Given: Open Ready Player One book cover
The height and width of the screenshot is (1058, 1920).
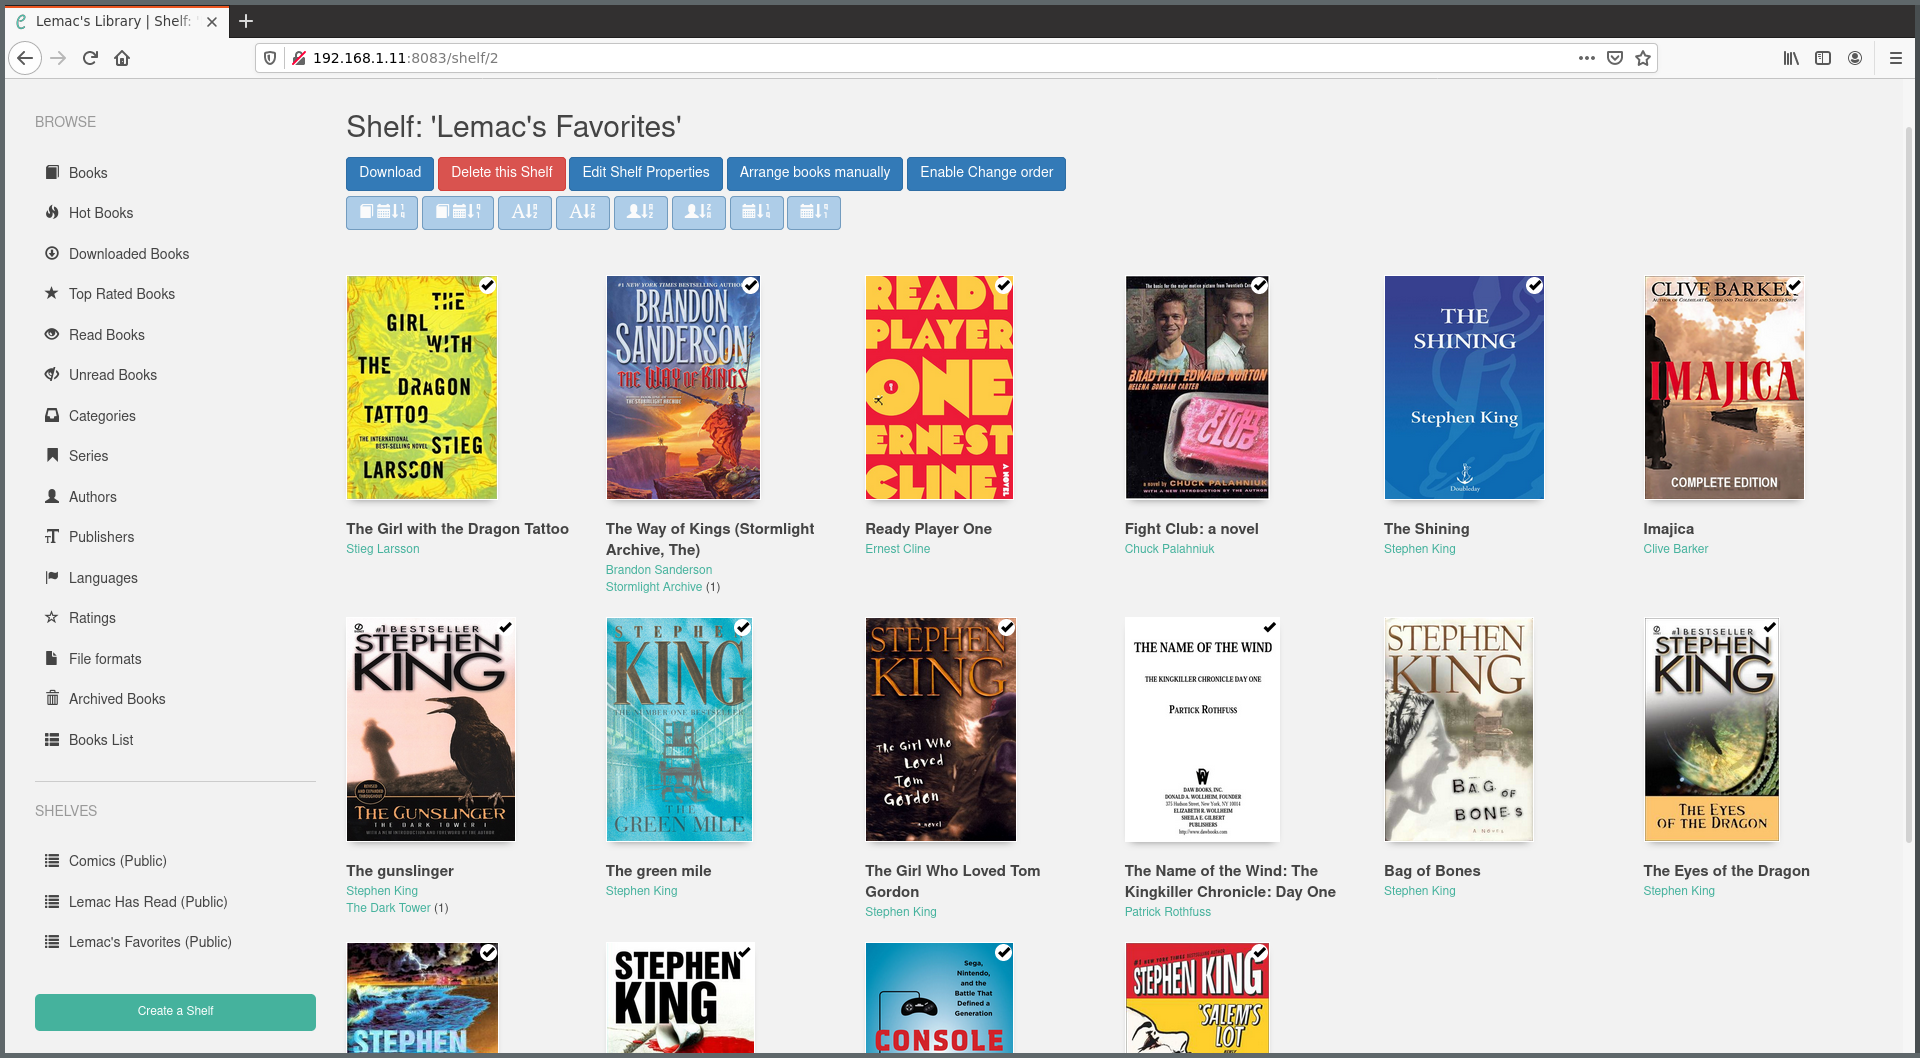Looking at the screenshot, I should [939, 388].
